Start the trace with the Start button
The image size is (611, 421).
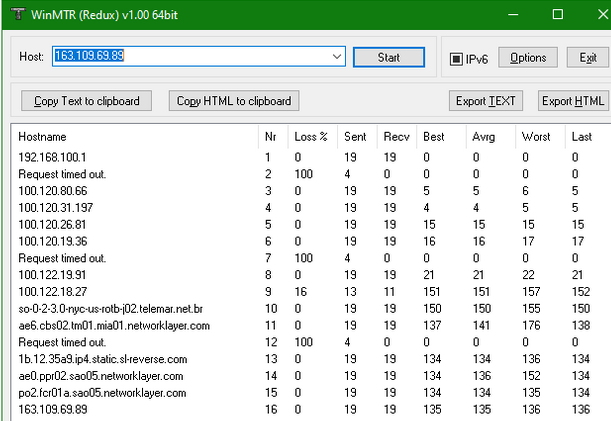pos(388,57)
